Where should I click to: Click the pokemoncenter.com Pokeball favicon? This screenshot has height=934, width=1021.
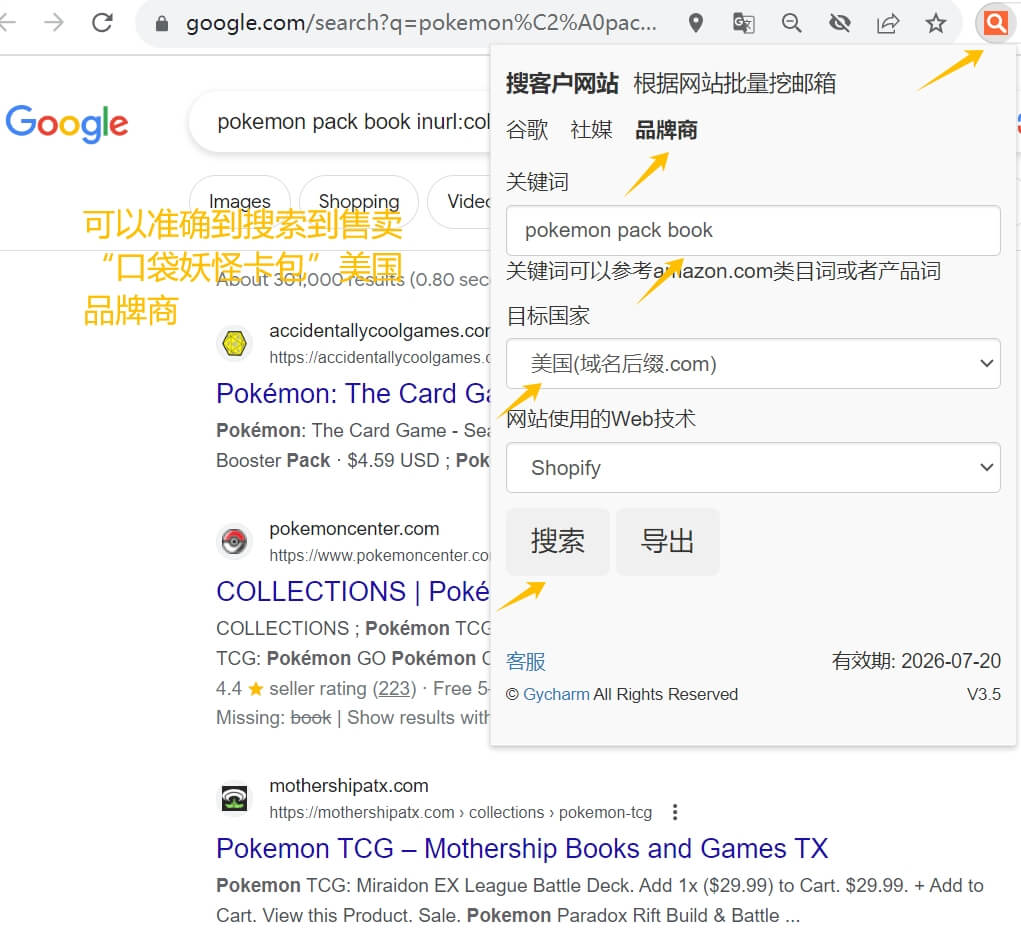pyautogui.click(x=234, y=541)
